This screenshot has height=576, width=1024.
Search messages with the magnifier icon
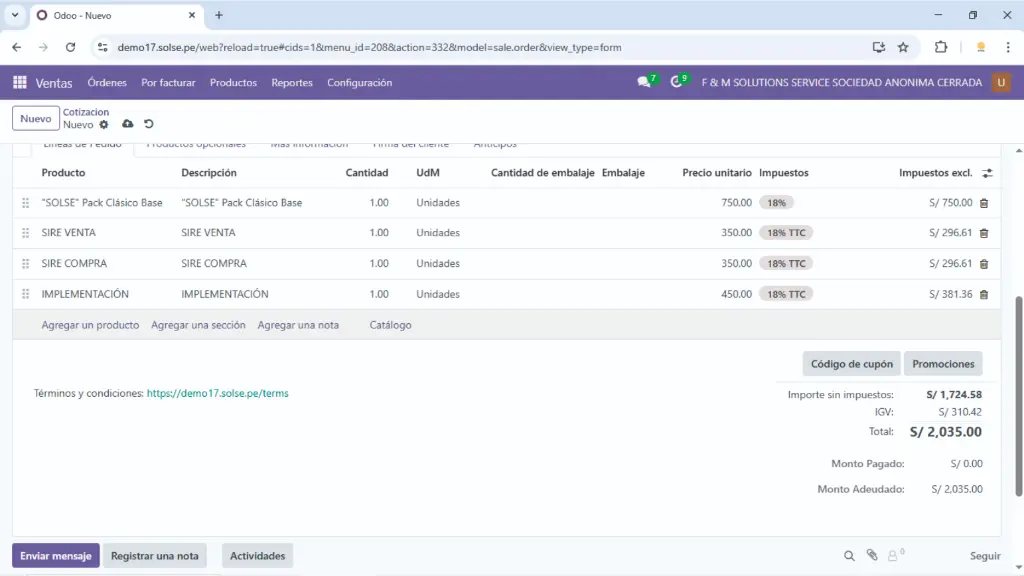click(x=849, y=556)
